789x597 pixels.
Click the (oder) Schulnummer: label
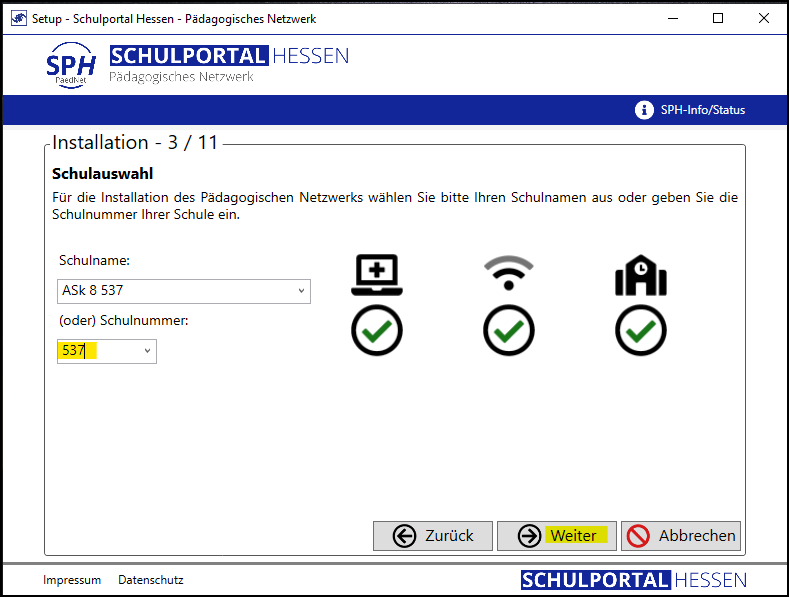(x=124, y=320)
